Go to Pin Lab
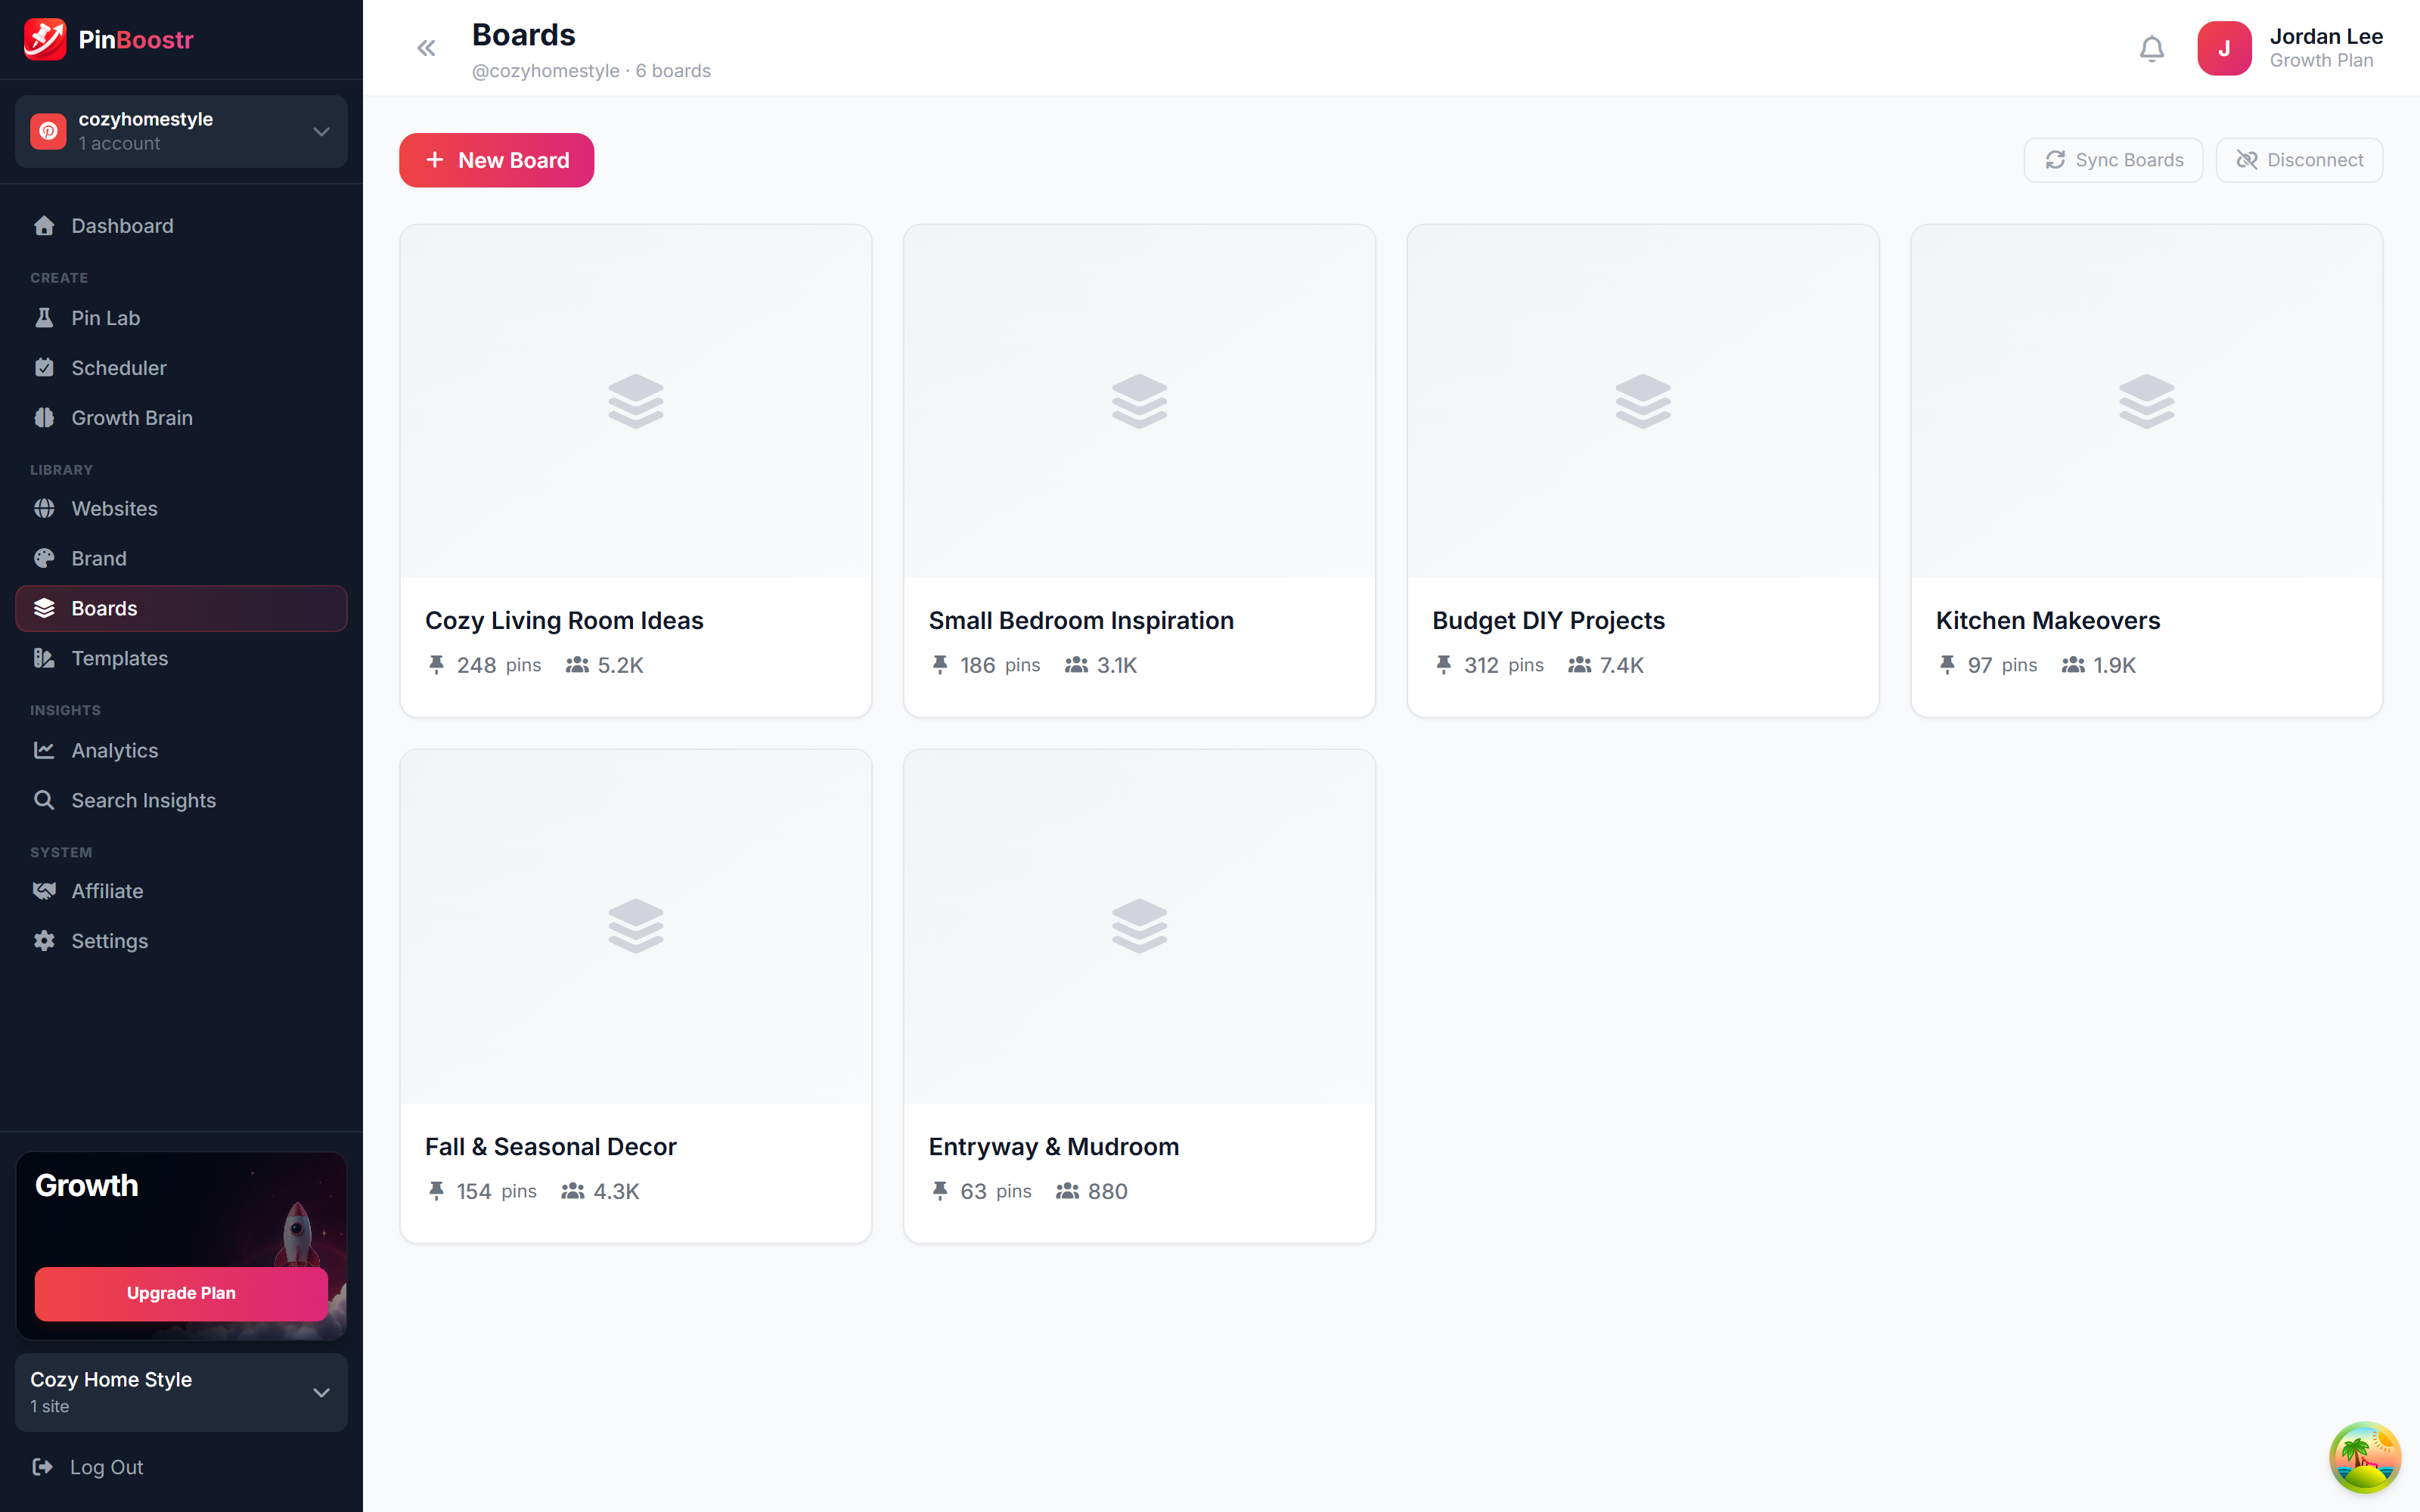The height and width of the screenshot is (1512, 2420). [x=181, y=318]
